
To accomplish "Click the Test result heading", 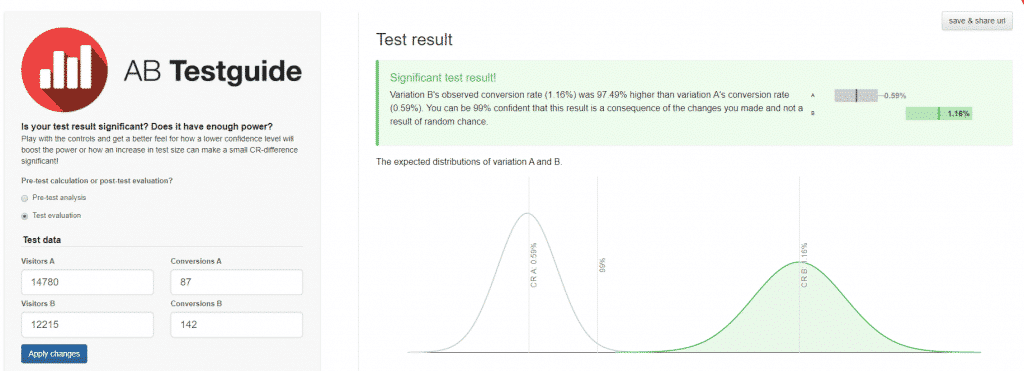I will click(414, 40).
